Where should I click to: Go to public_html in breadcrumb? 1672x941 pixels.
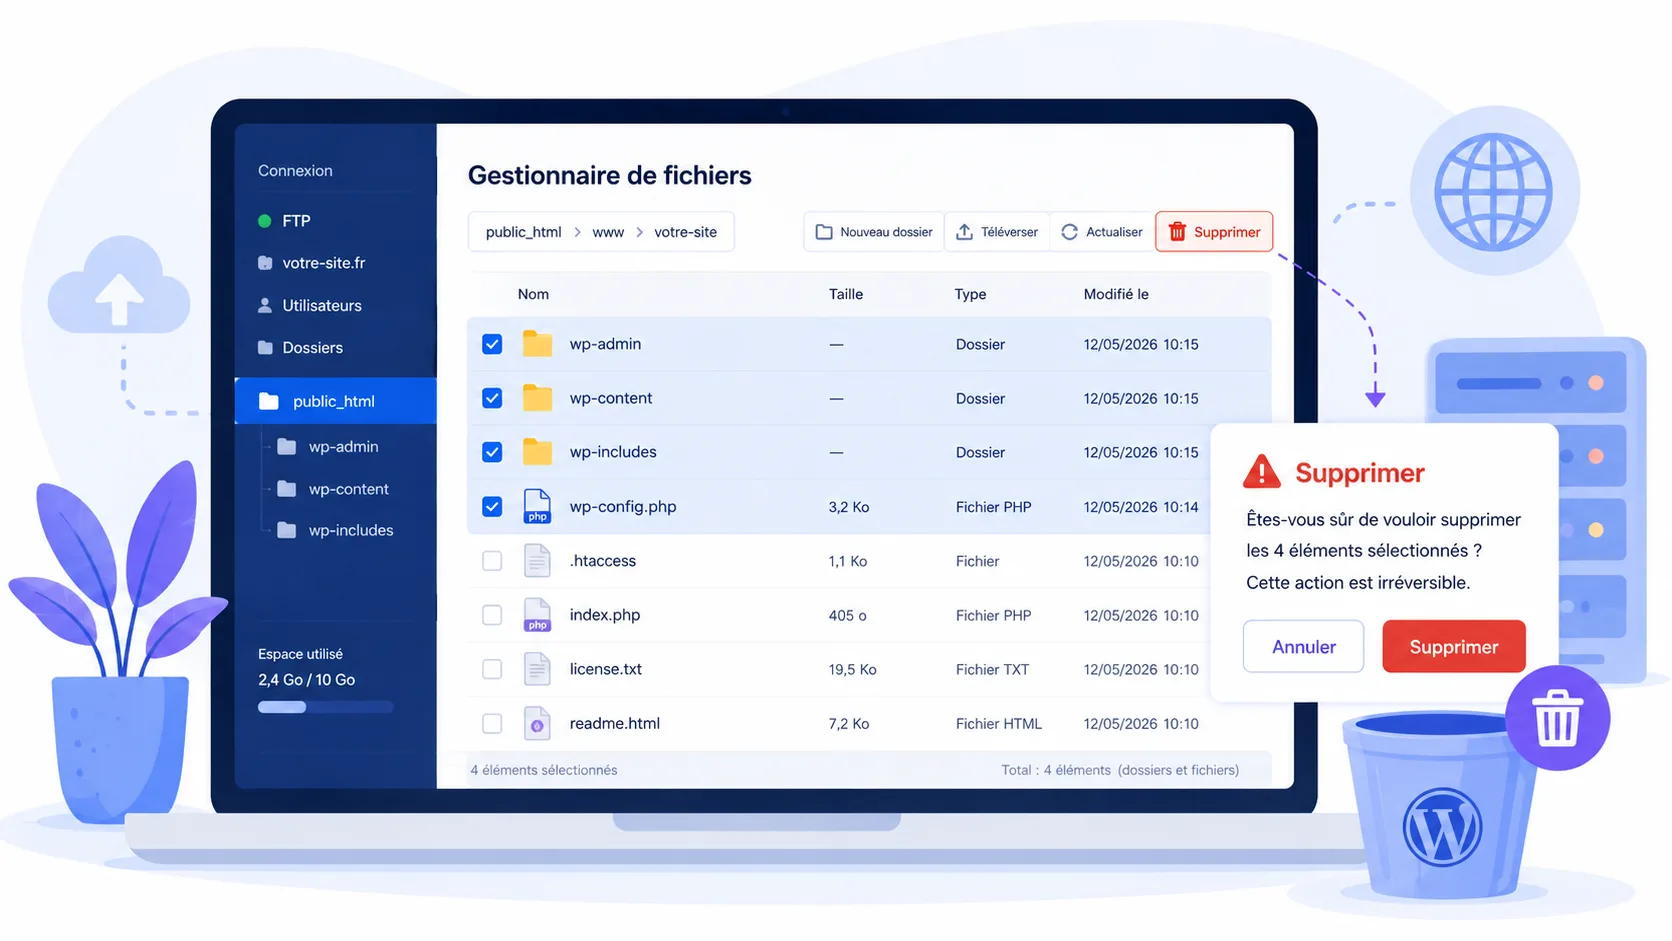523,232
